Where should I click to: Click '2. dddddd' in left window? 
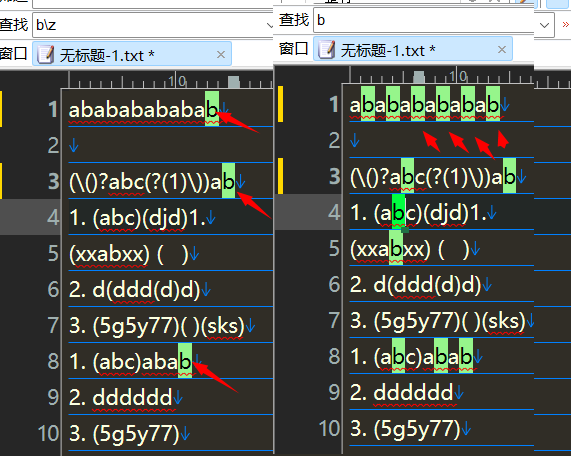coord(121,397)
